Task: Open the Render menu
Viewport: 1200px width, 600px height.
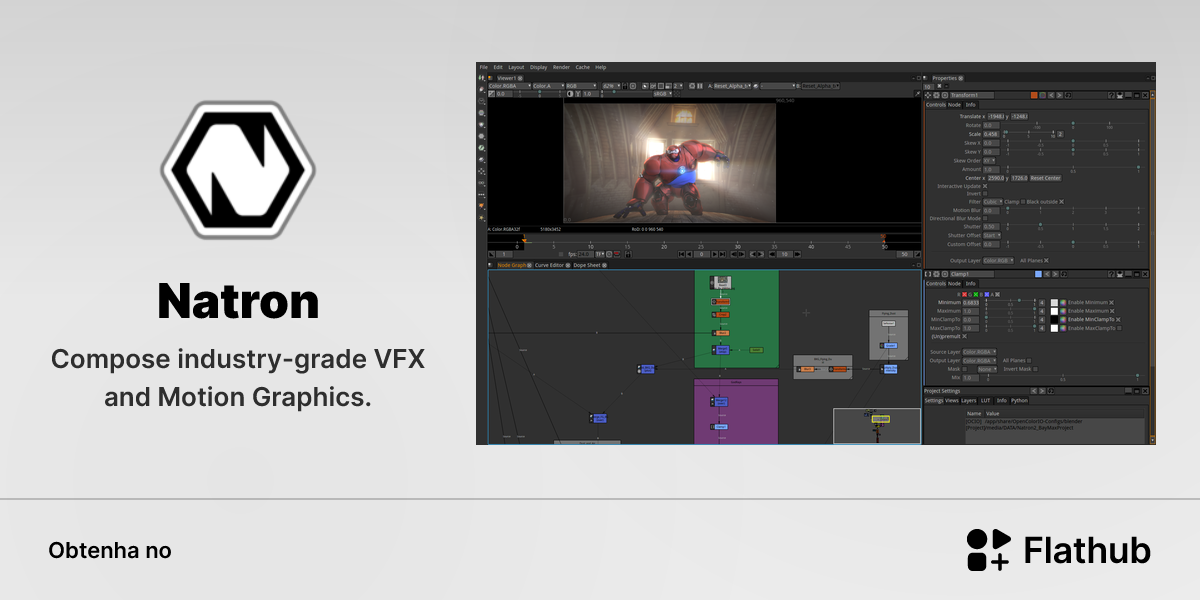Action: [561, 67]
